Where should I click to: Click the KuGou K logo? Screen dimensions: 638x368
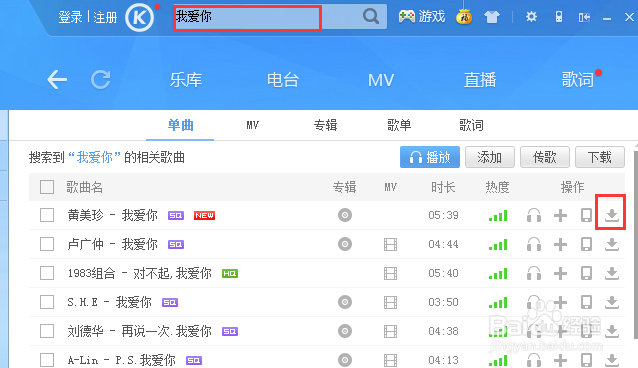[x=140, y=18]
